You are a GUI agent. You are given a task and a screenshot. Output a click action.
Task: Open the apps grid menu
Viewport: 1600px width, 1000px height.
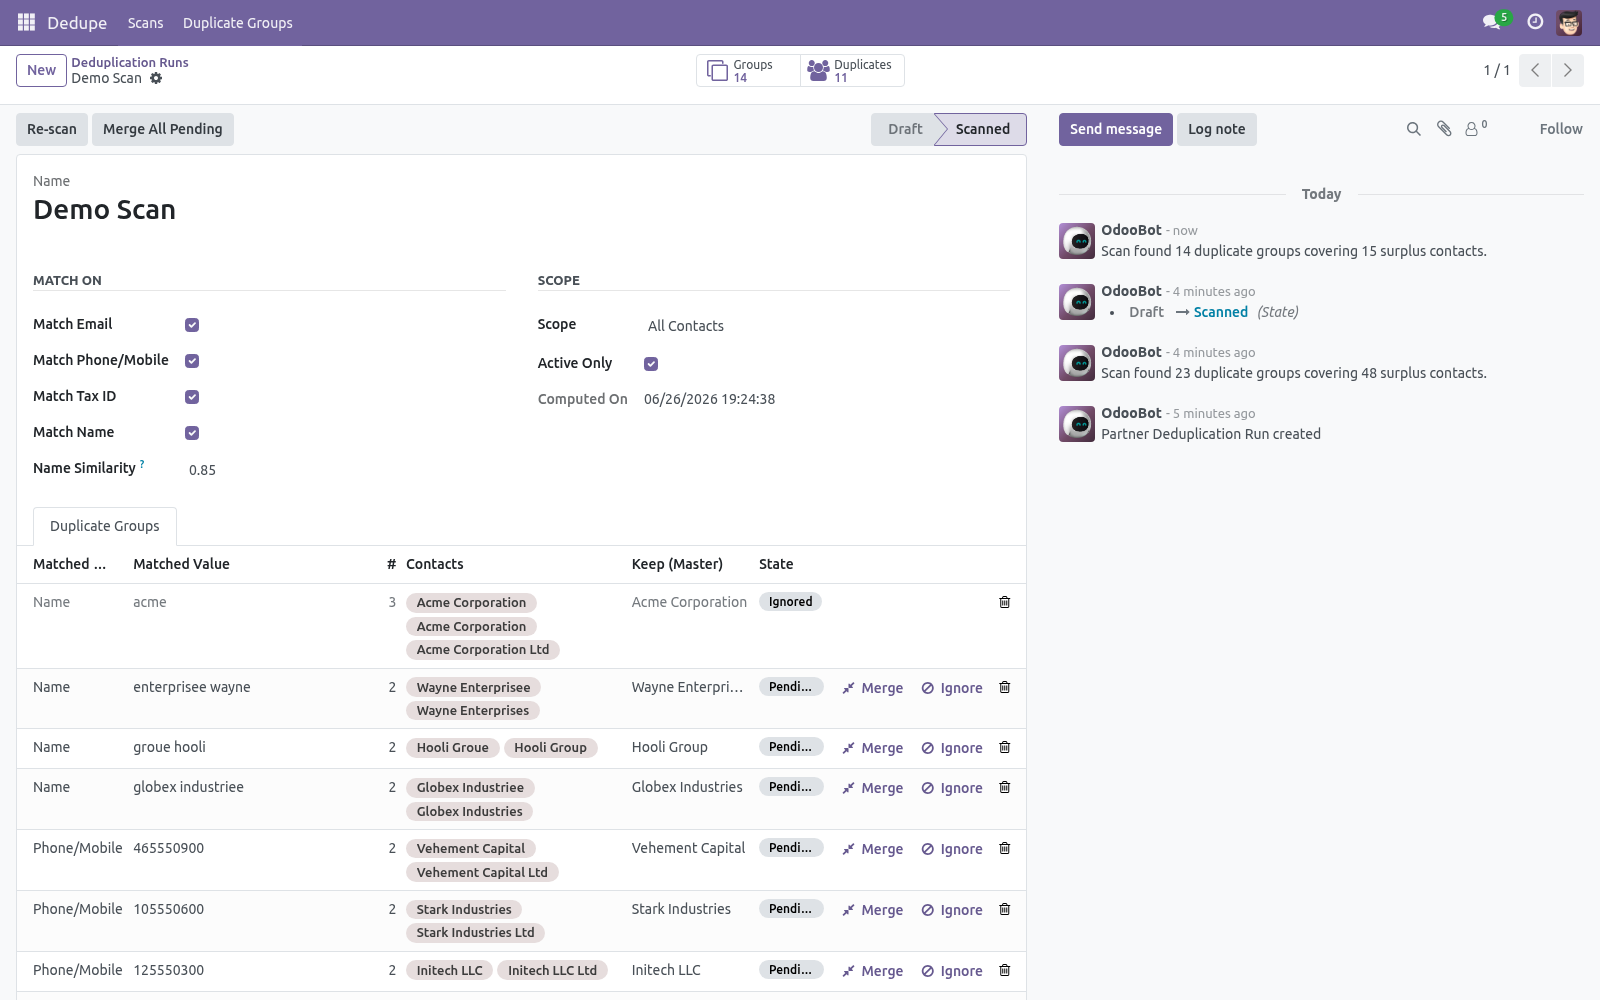tap(26, 22)
